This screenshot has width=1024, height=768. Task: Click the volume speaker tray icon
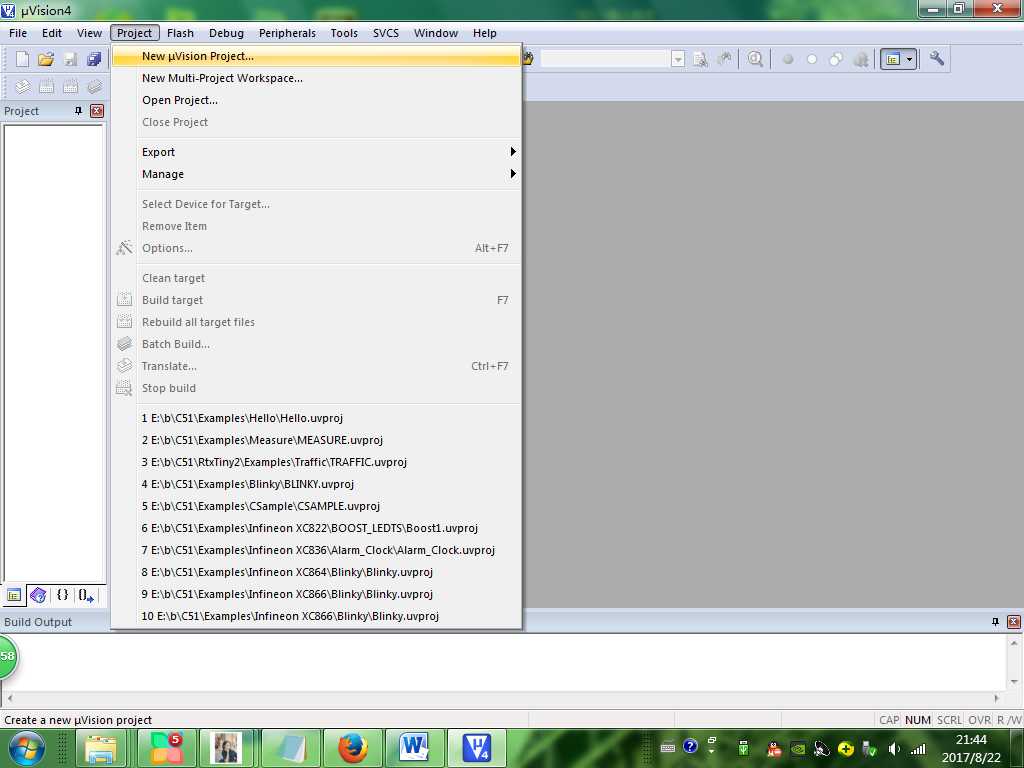tap(894, 749)
